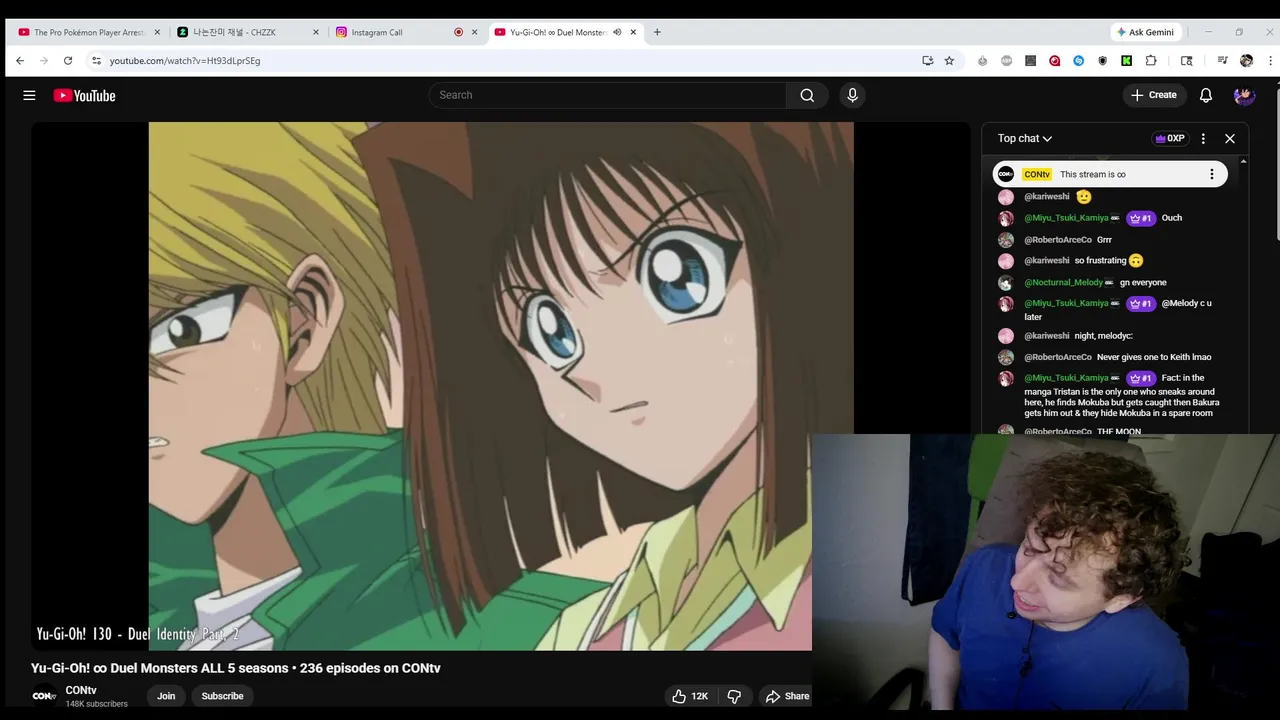
Task: Click the address bar URL
Action: click(x=185, y=61)
